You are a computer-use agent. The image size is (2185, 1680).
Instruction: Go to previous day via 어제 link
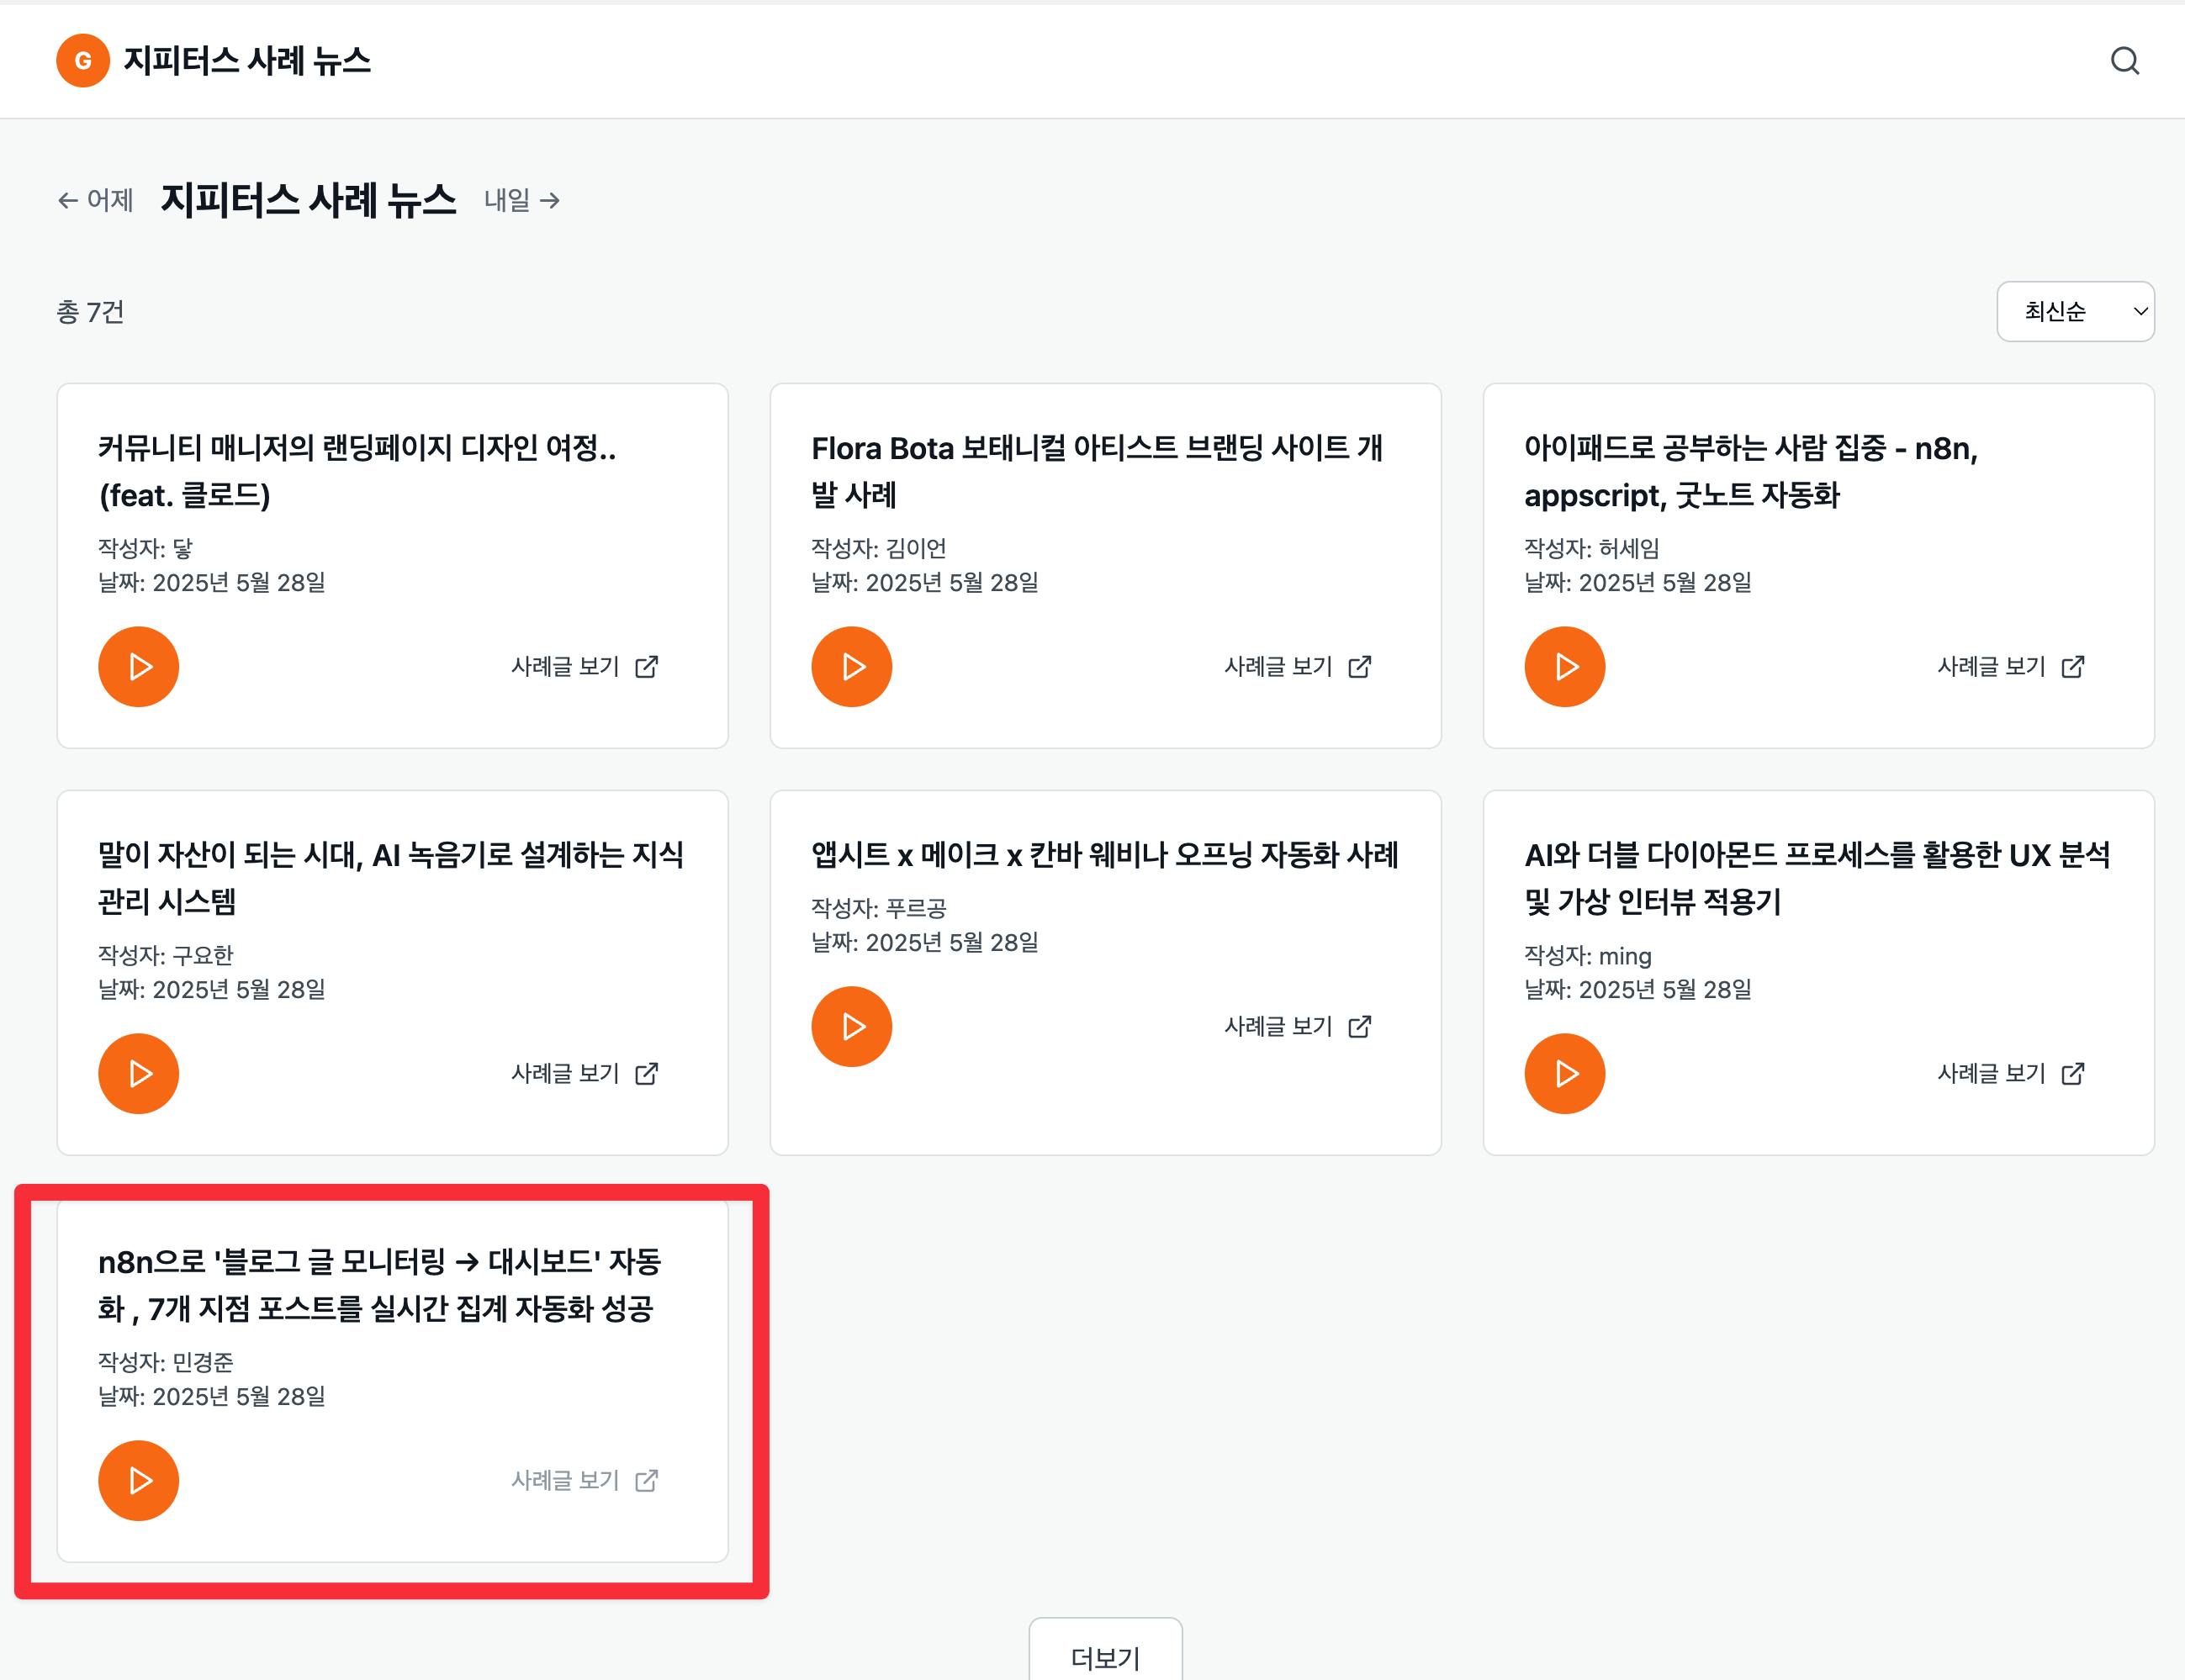[96, 201]
